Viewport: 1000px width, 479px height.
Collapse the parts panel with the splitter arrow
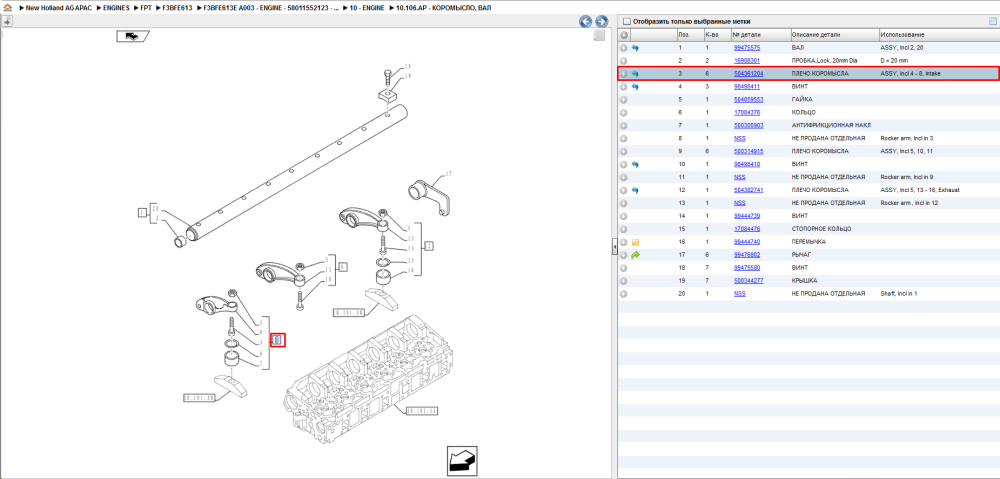pyautogui.click(x=614, y=246)
